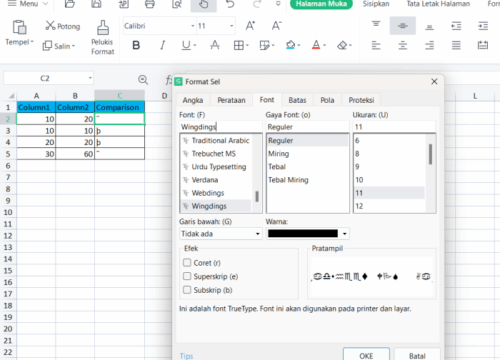Click the Fill Color bucket icon
Screen dimensions: 500x360
click(x=290, y=45)
